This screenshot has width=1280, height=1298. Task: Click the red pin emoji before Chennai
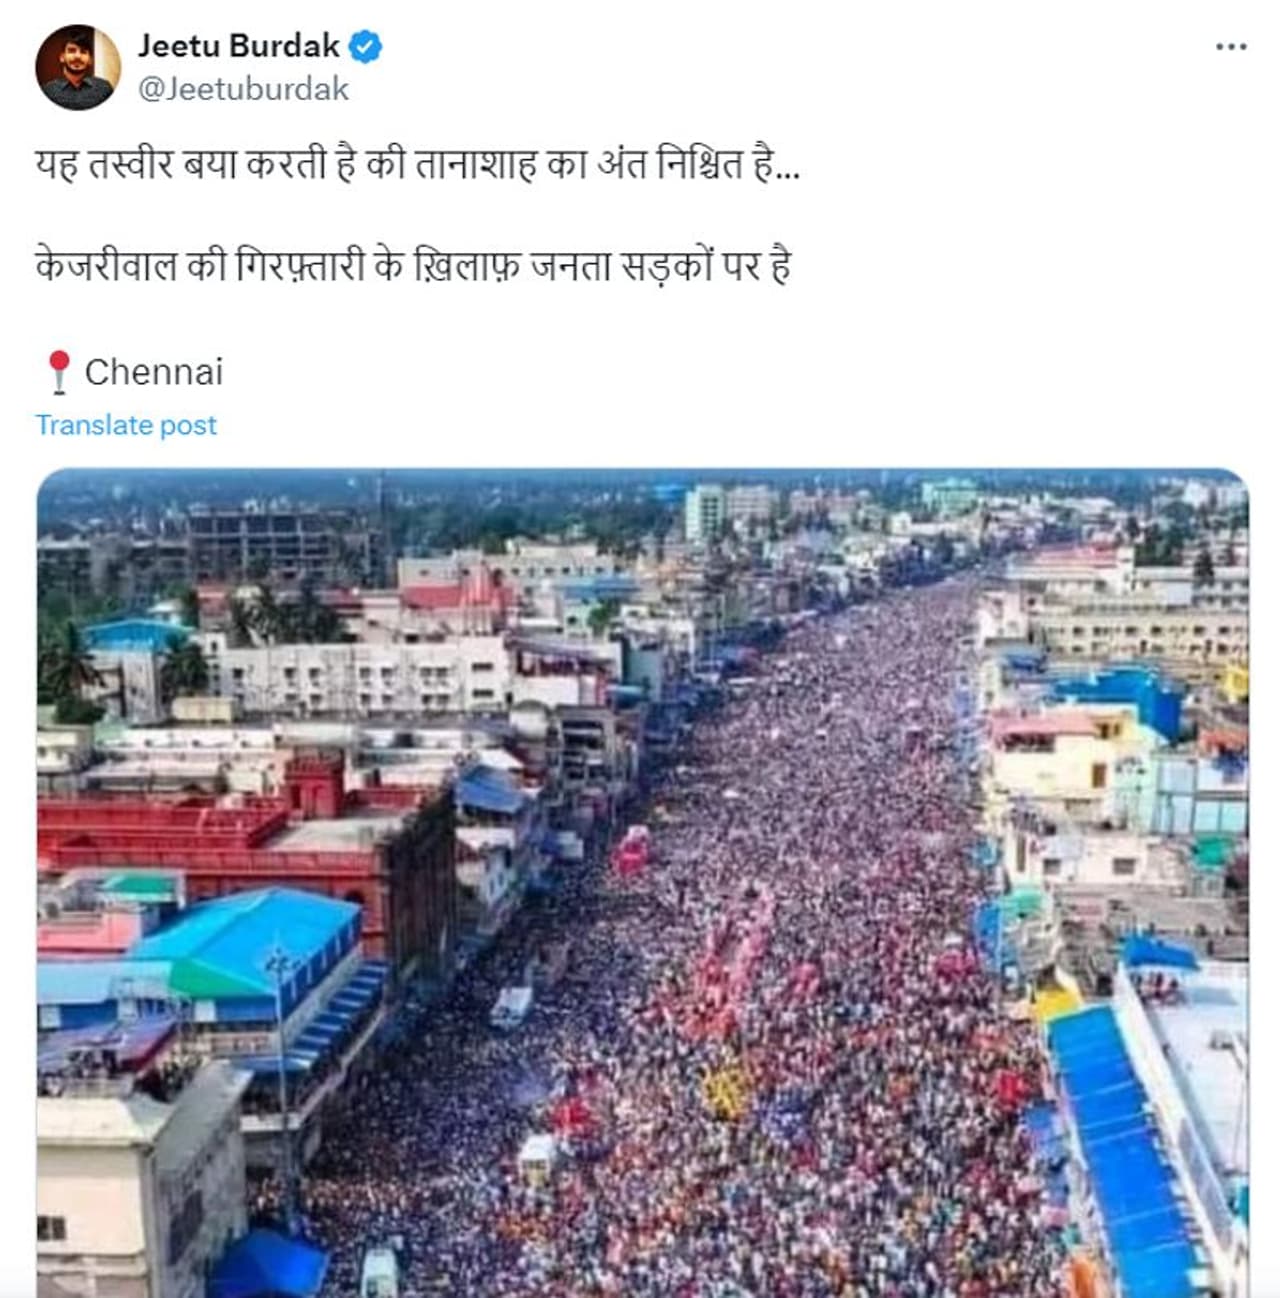tap(58, 372)
